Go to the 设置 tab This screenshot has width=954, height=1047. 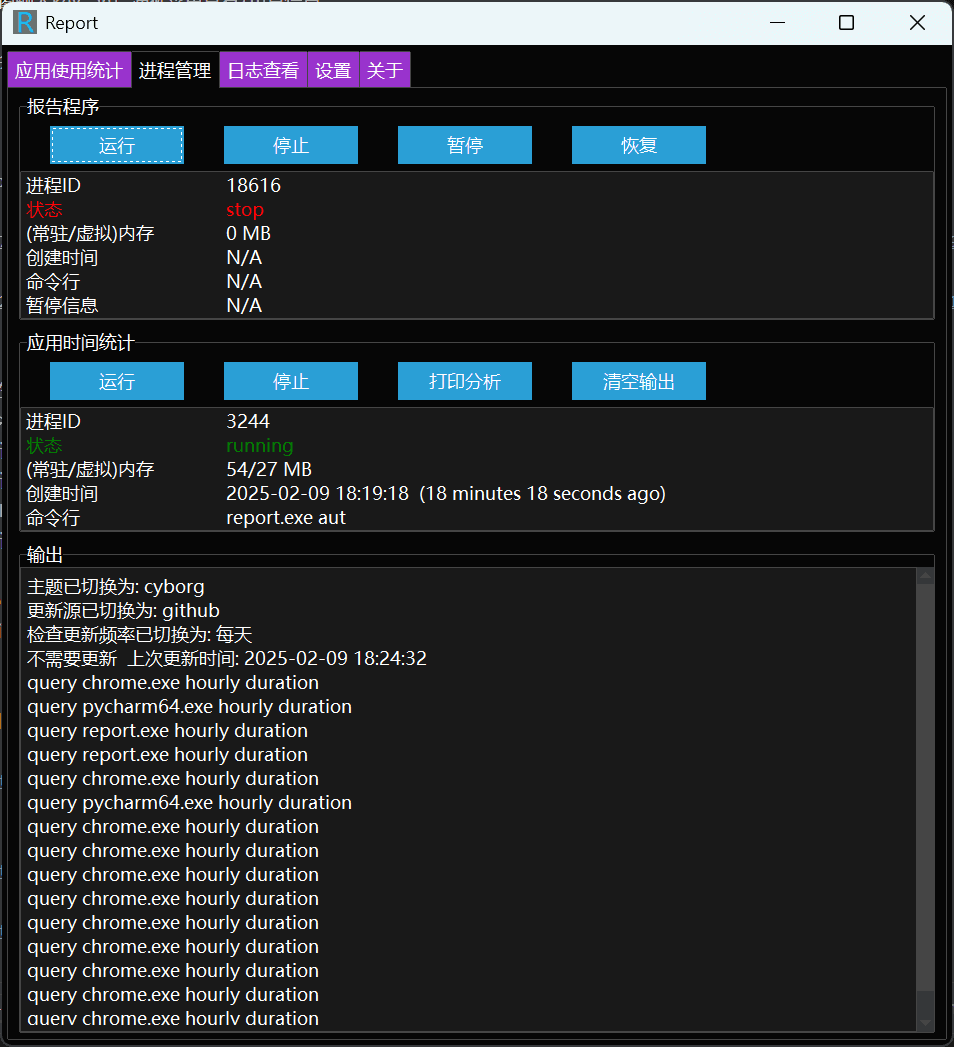(333, 71)
